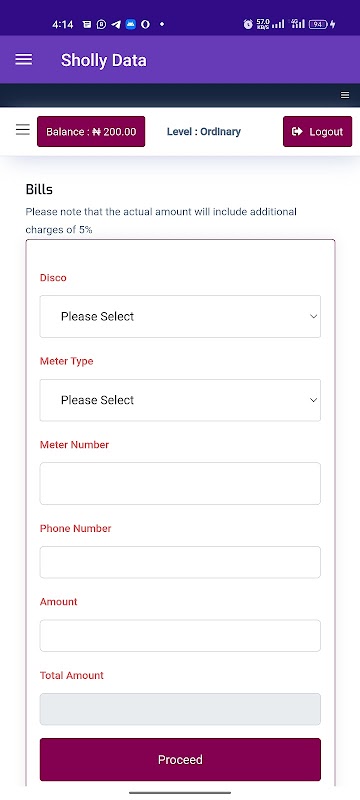The height and width of the screenshot is (800, 360).
Task: Open the sidebar menu beside Balance
Action: pos(22,130)
